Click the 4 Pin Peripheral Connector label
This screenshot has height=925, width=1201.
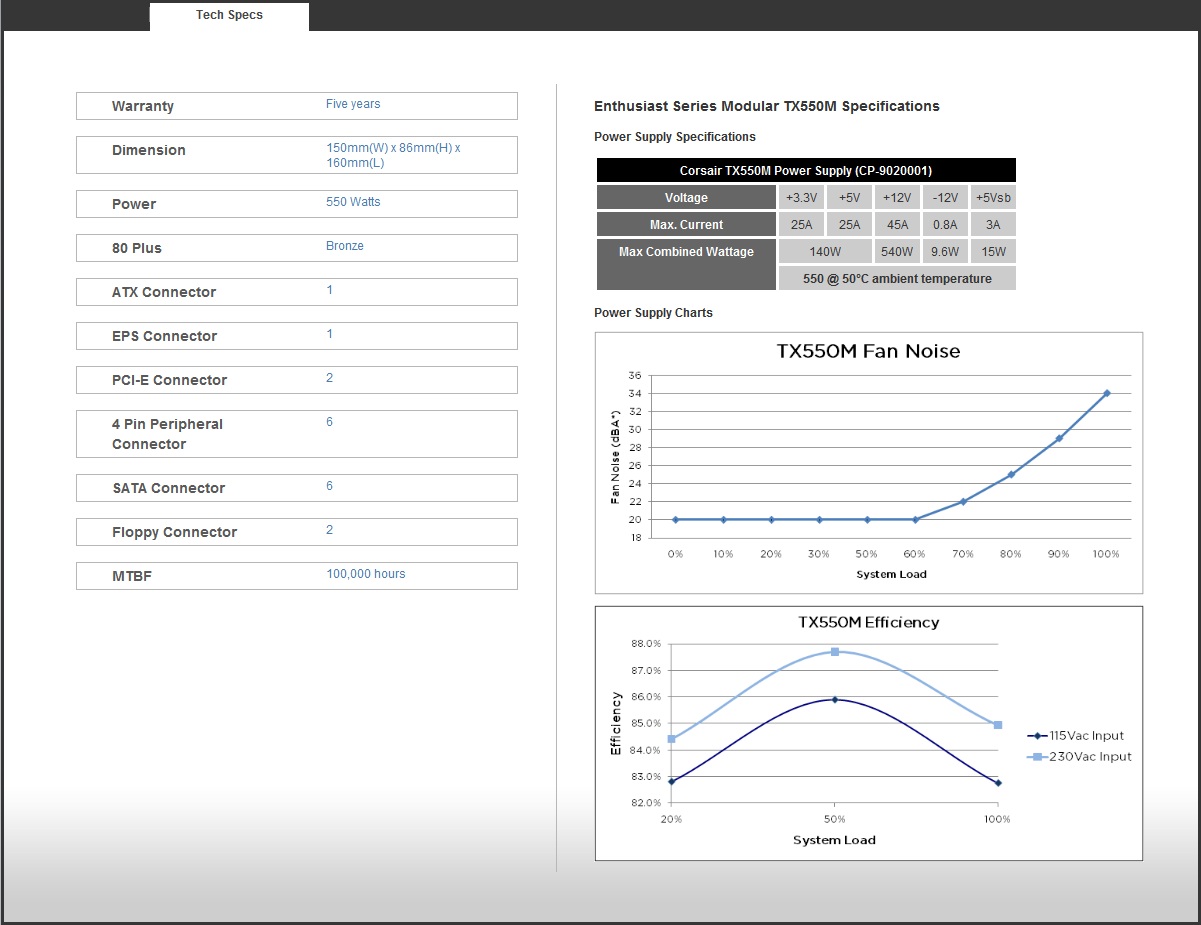168,434
